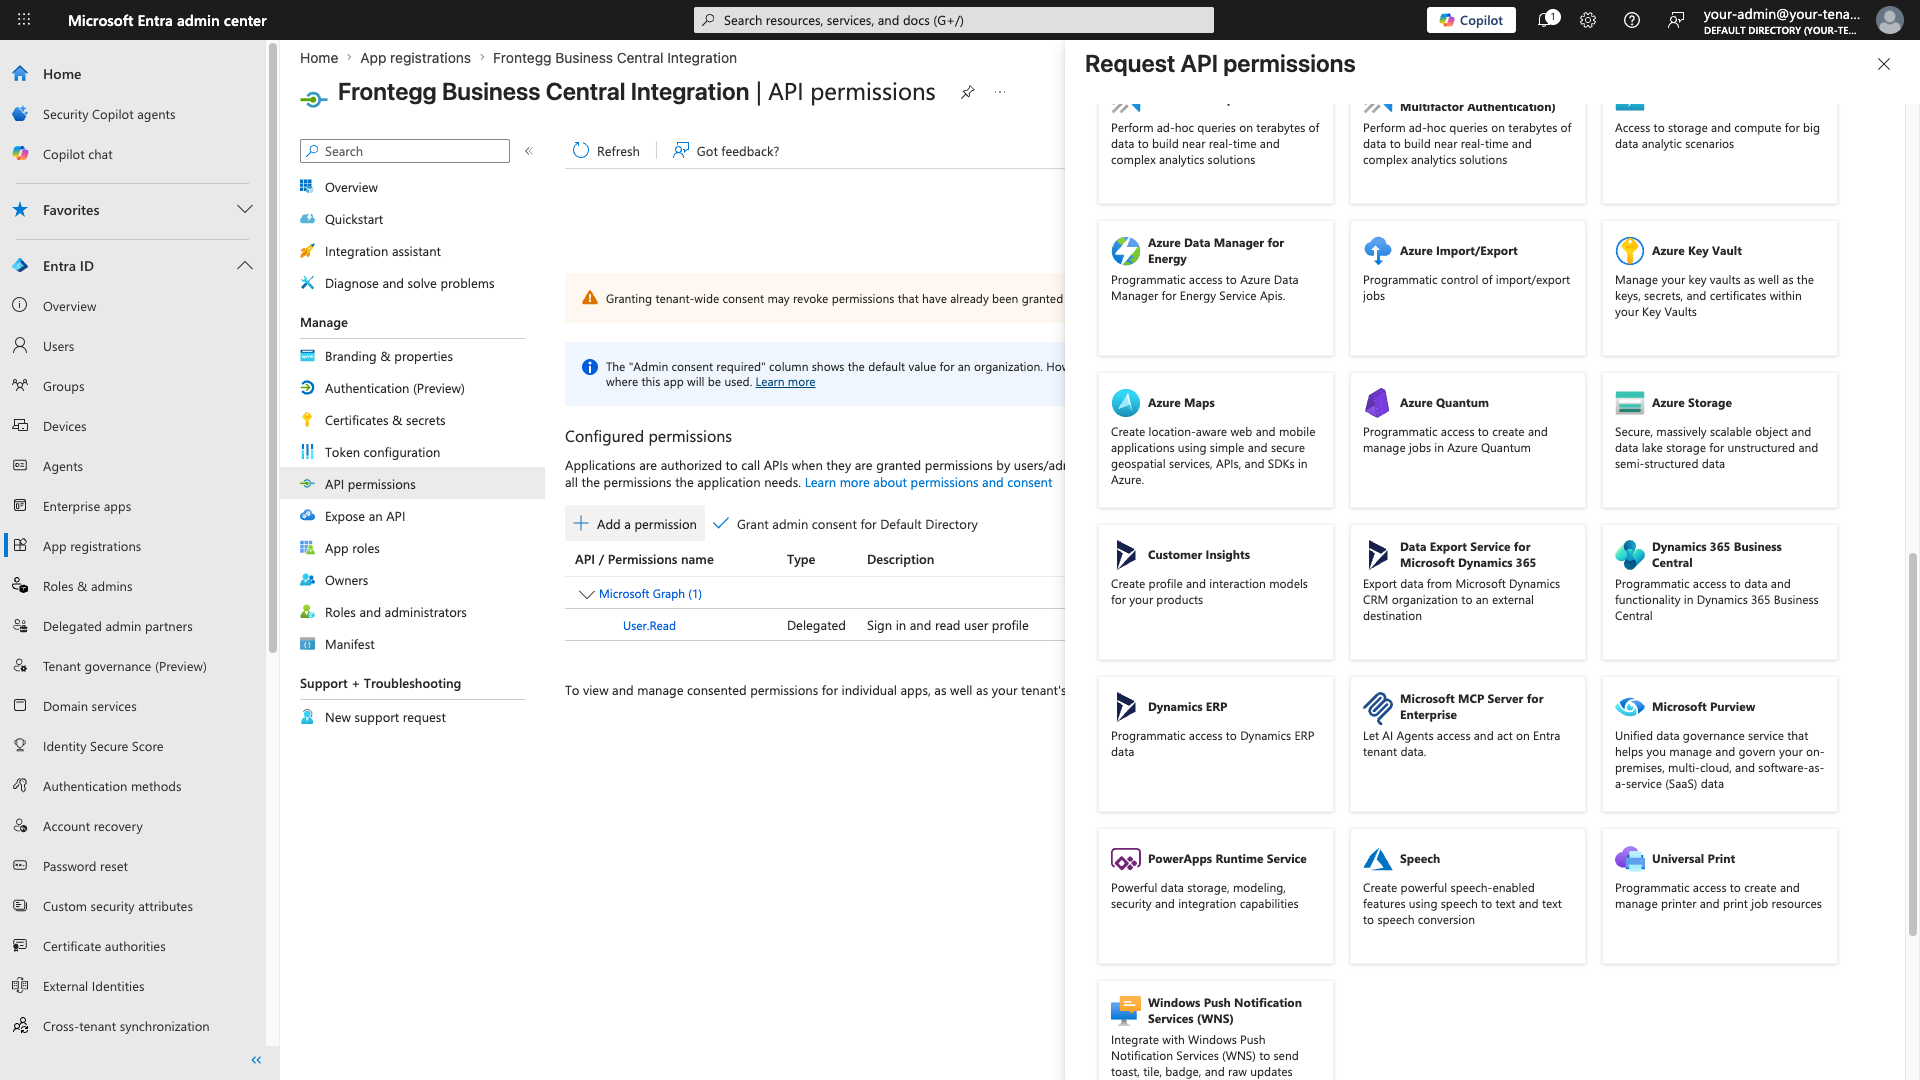Select the Dynamics ERP card icon

1125,707
